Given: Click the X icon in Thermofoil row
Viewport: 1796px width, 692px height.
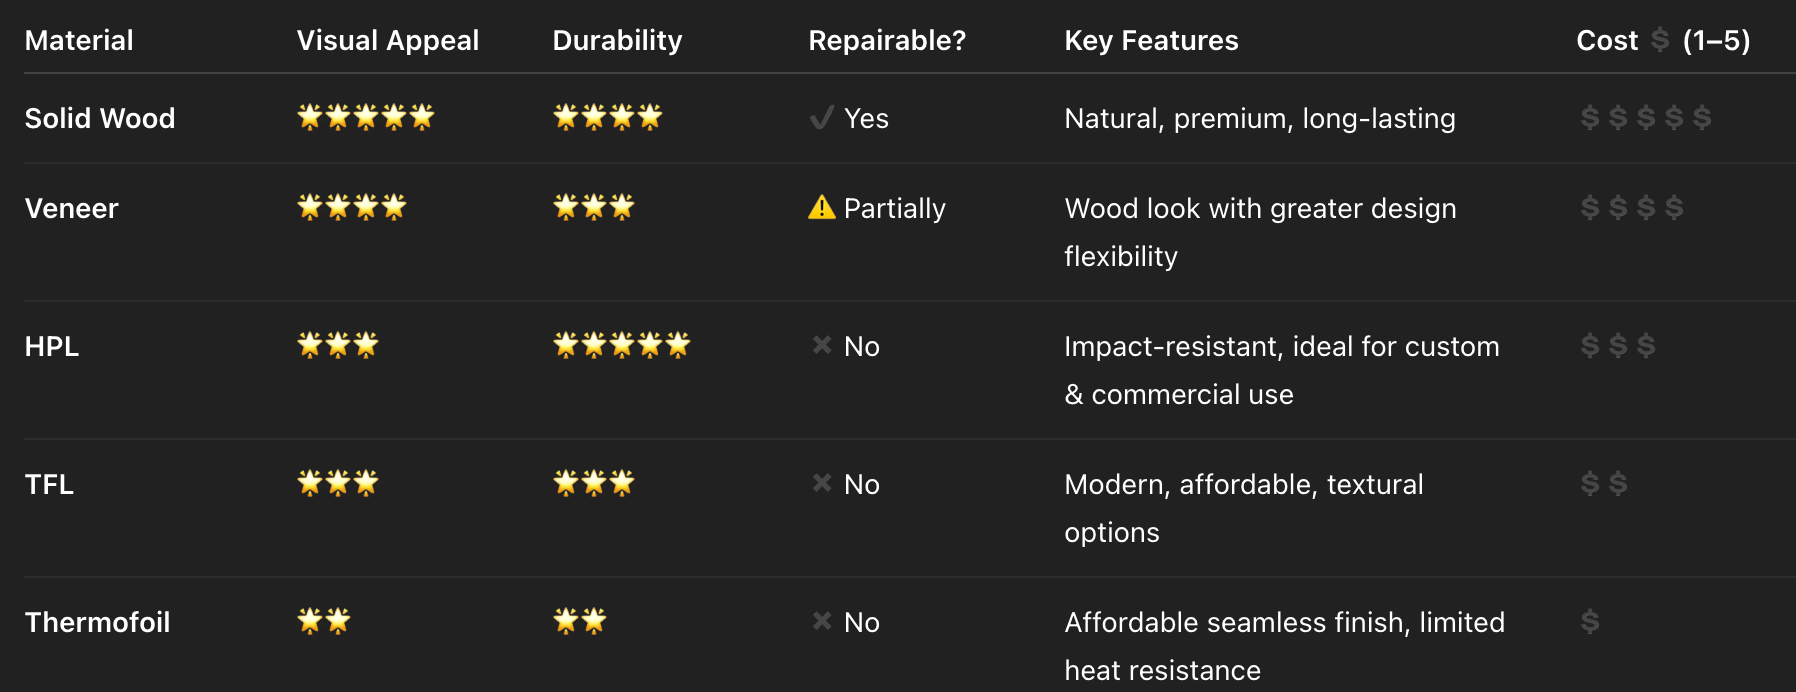Looking at the screenshot, I should (822, 621).
